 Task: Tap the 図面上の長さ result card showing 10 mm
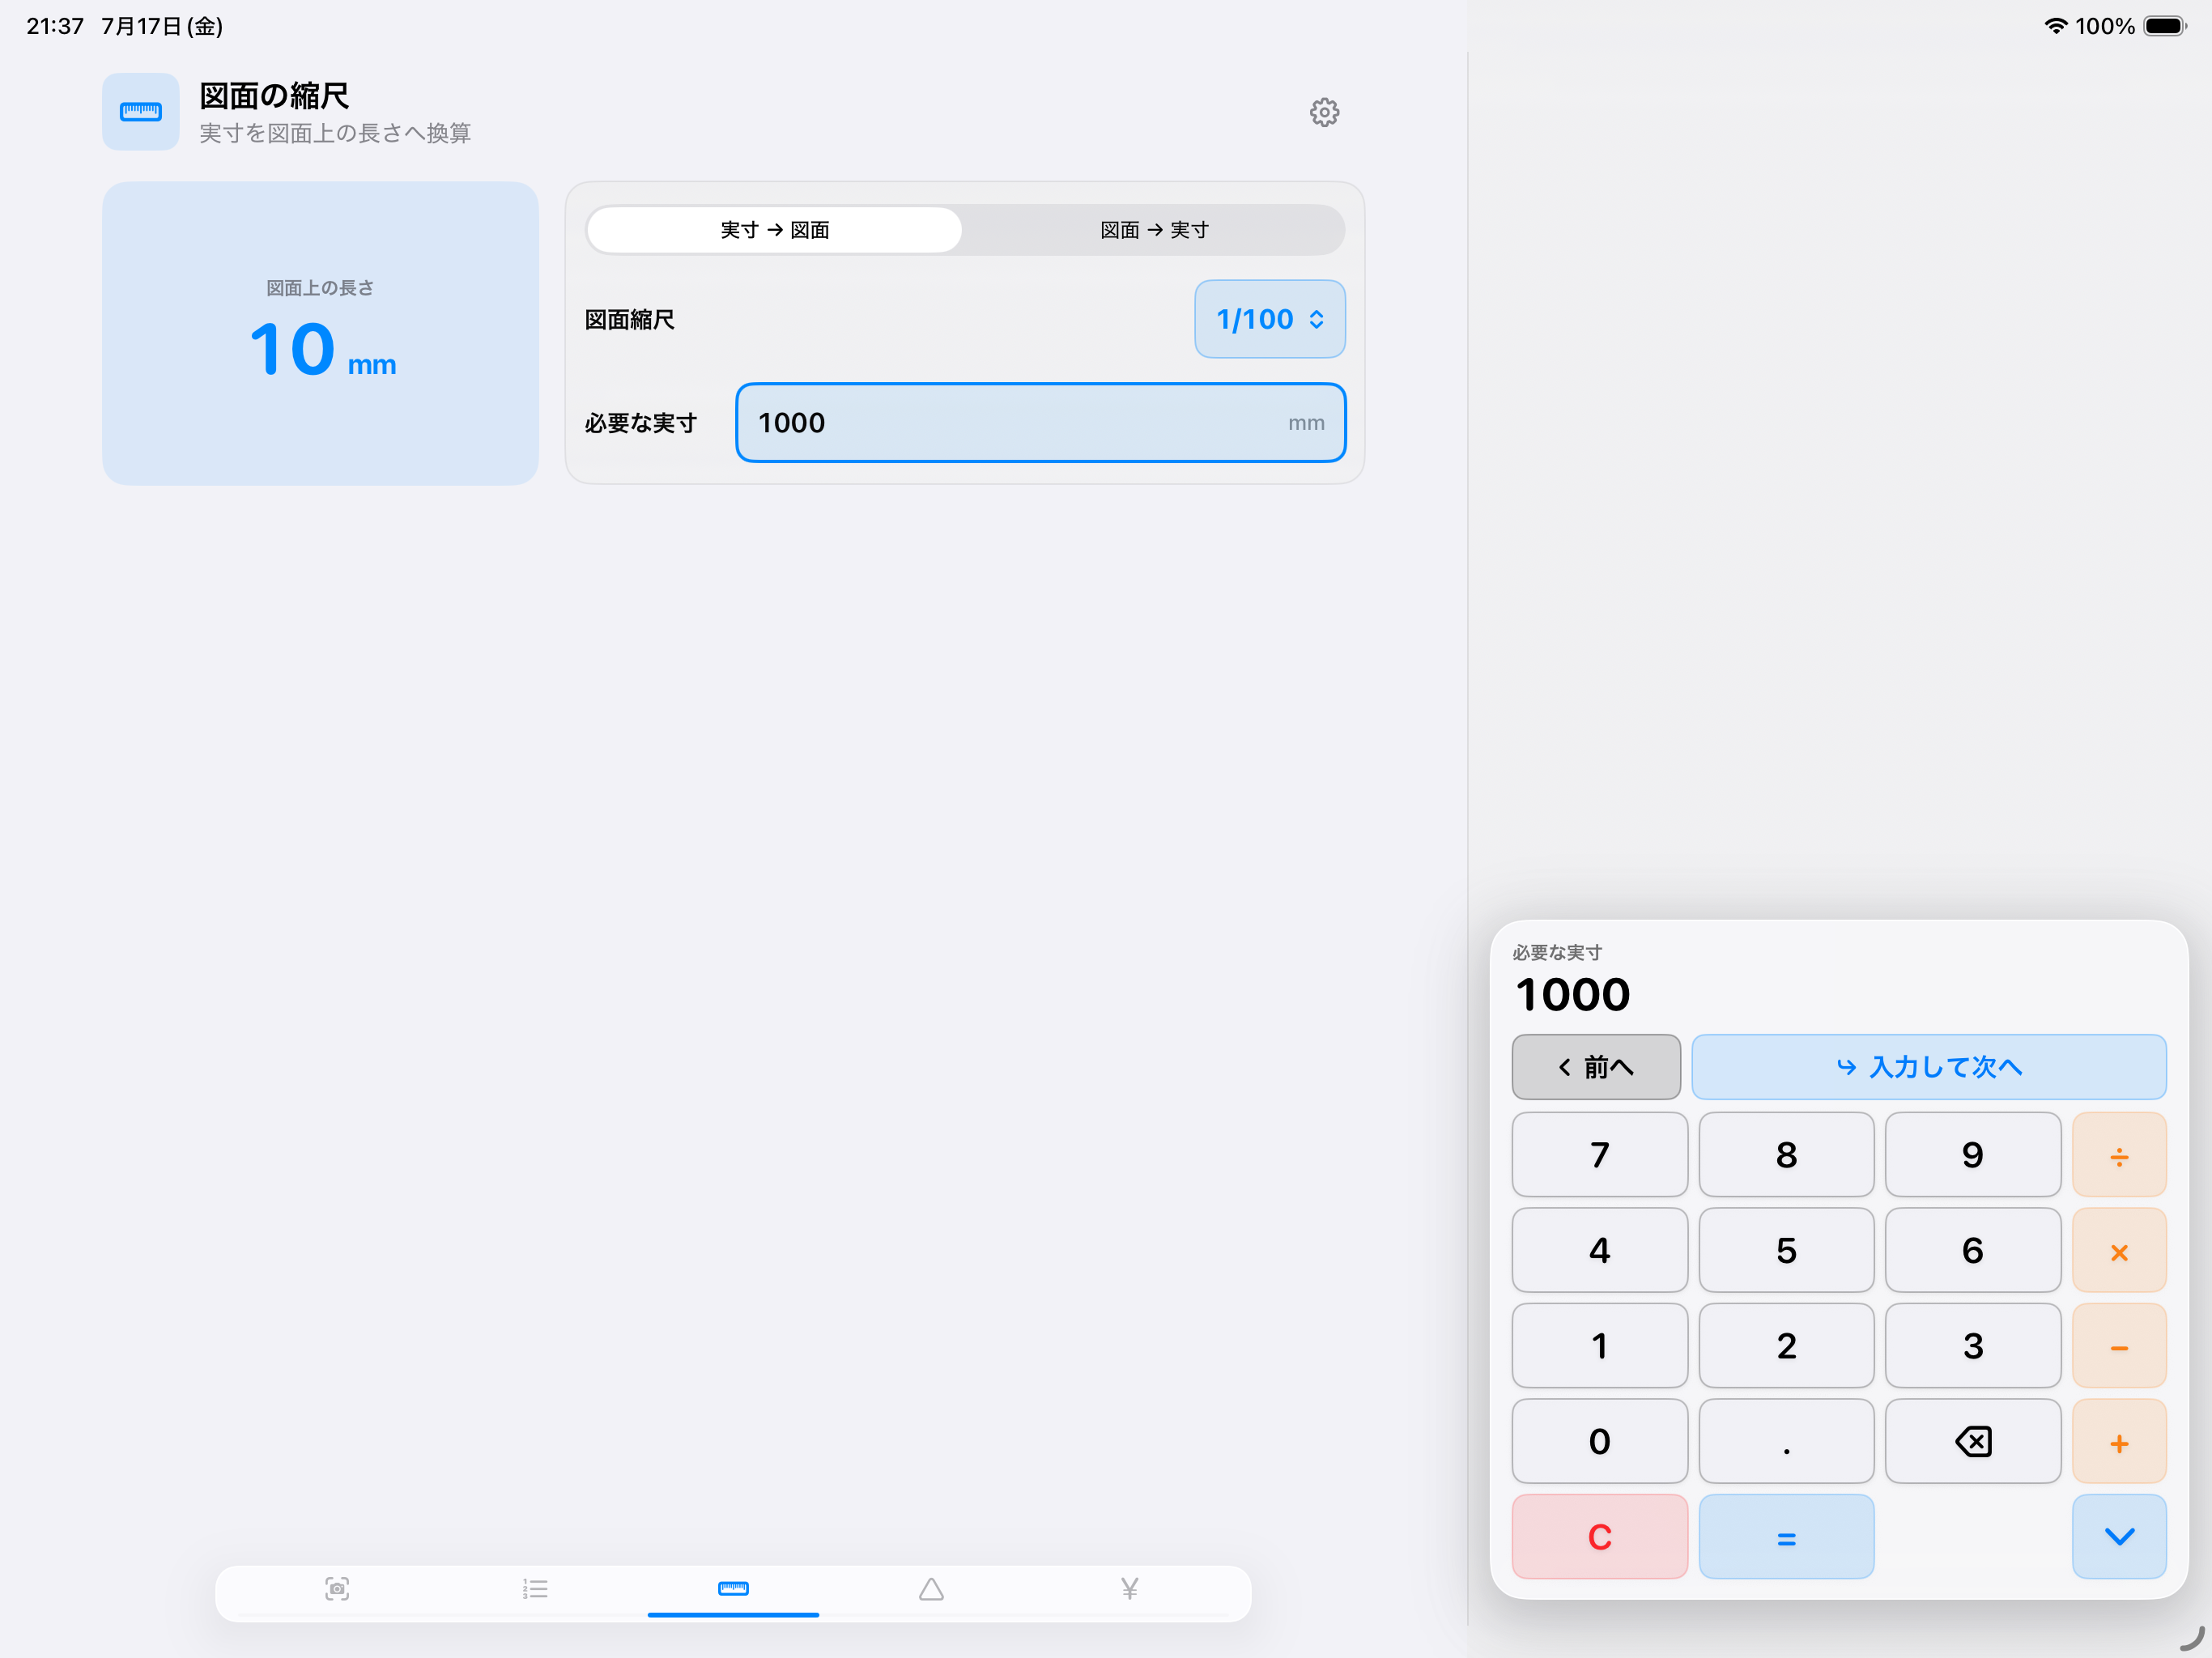320,333
